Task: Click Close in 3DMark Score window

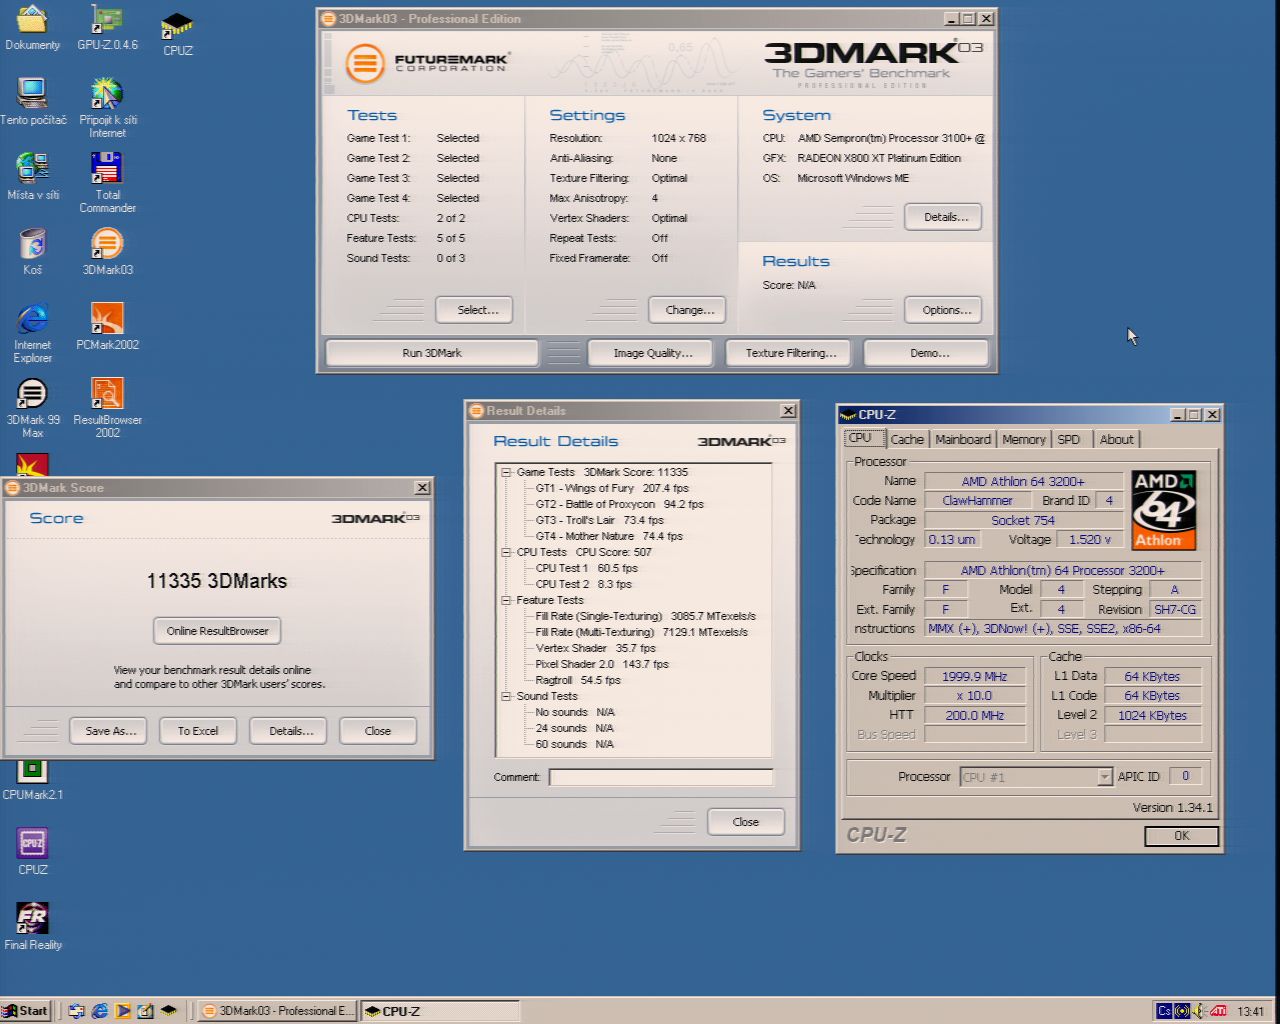Action: tap(378, 731)
